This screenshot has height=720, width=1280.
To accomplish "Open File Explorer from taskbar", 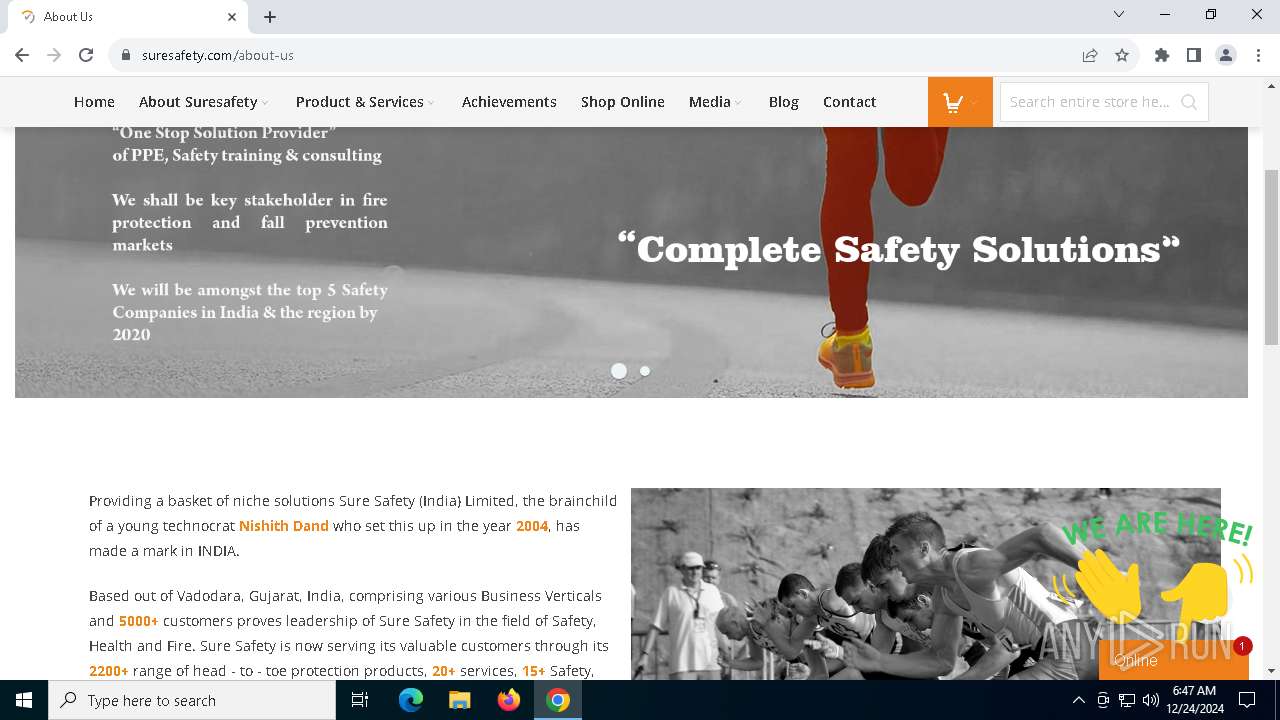I will [460, 700].
